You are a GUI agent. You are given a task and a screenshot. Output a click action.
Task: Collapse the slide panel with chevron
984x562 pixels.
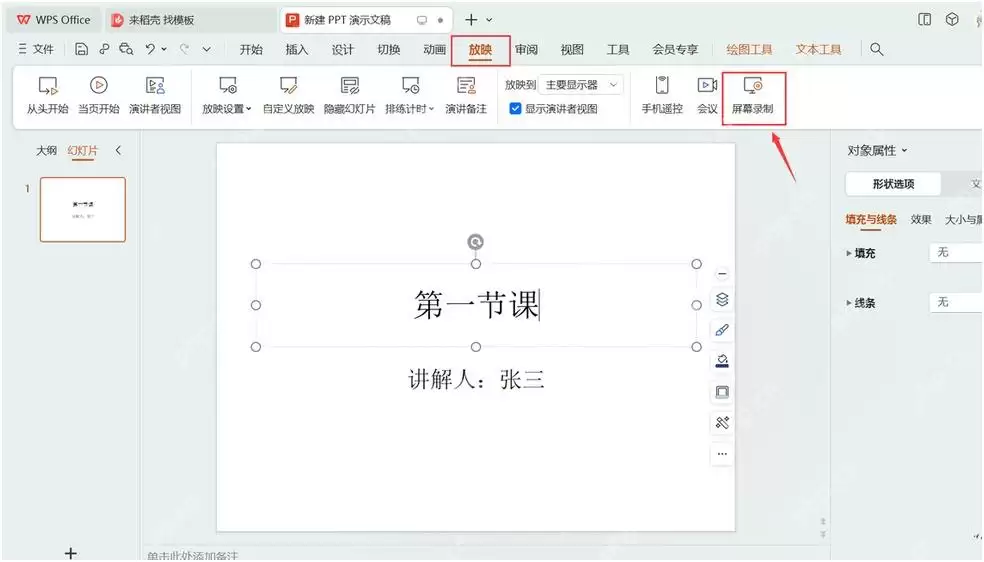[118, 151]
